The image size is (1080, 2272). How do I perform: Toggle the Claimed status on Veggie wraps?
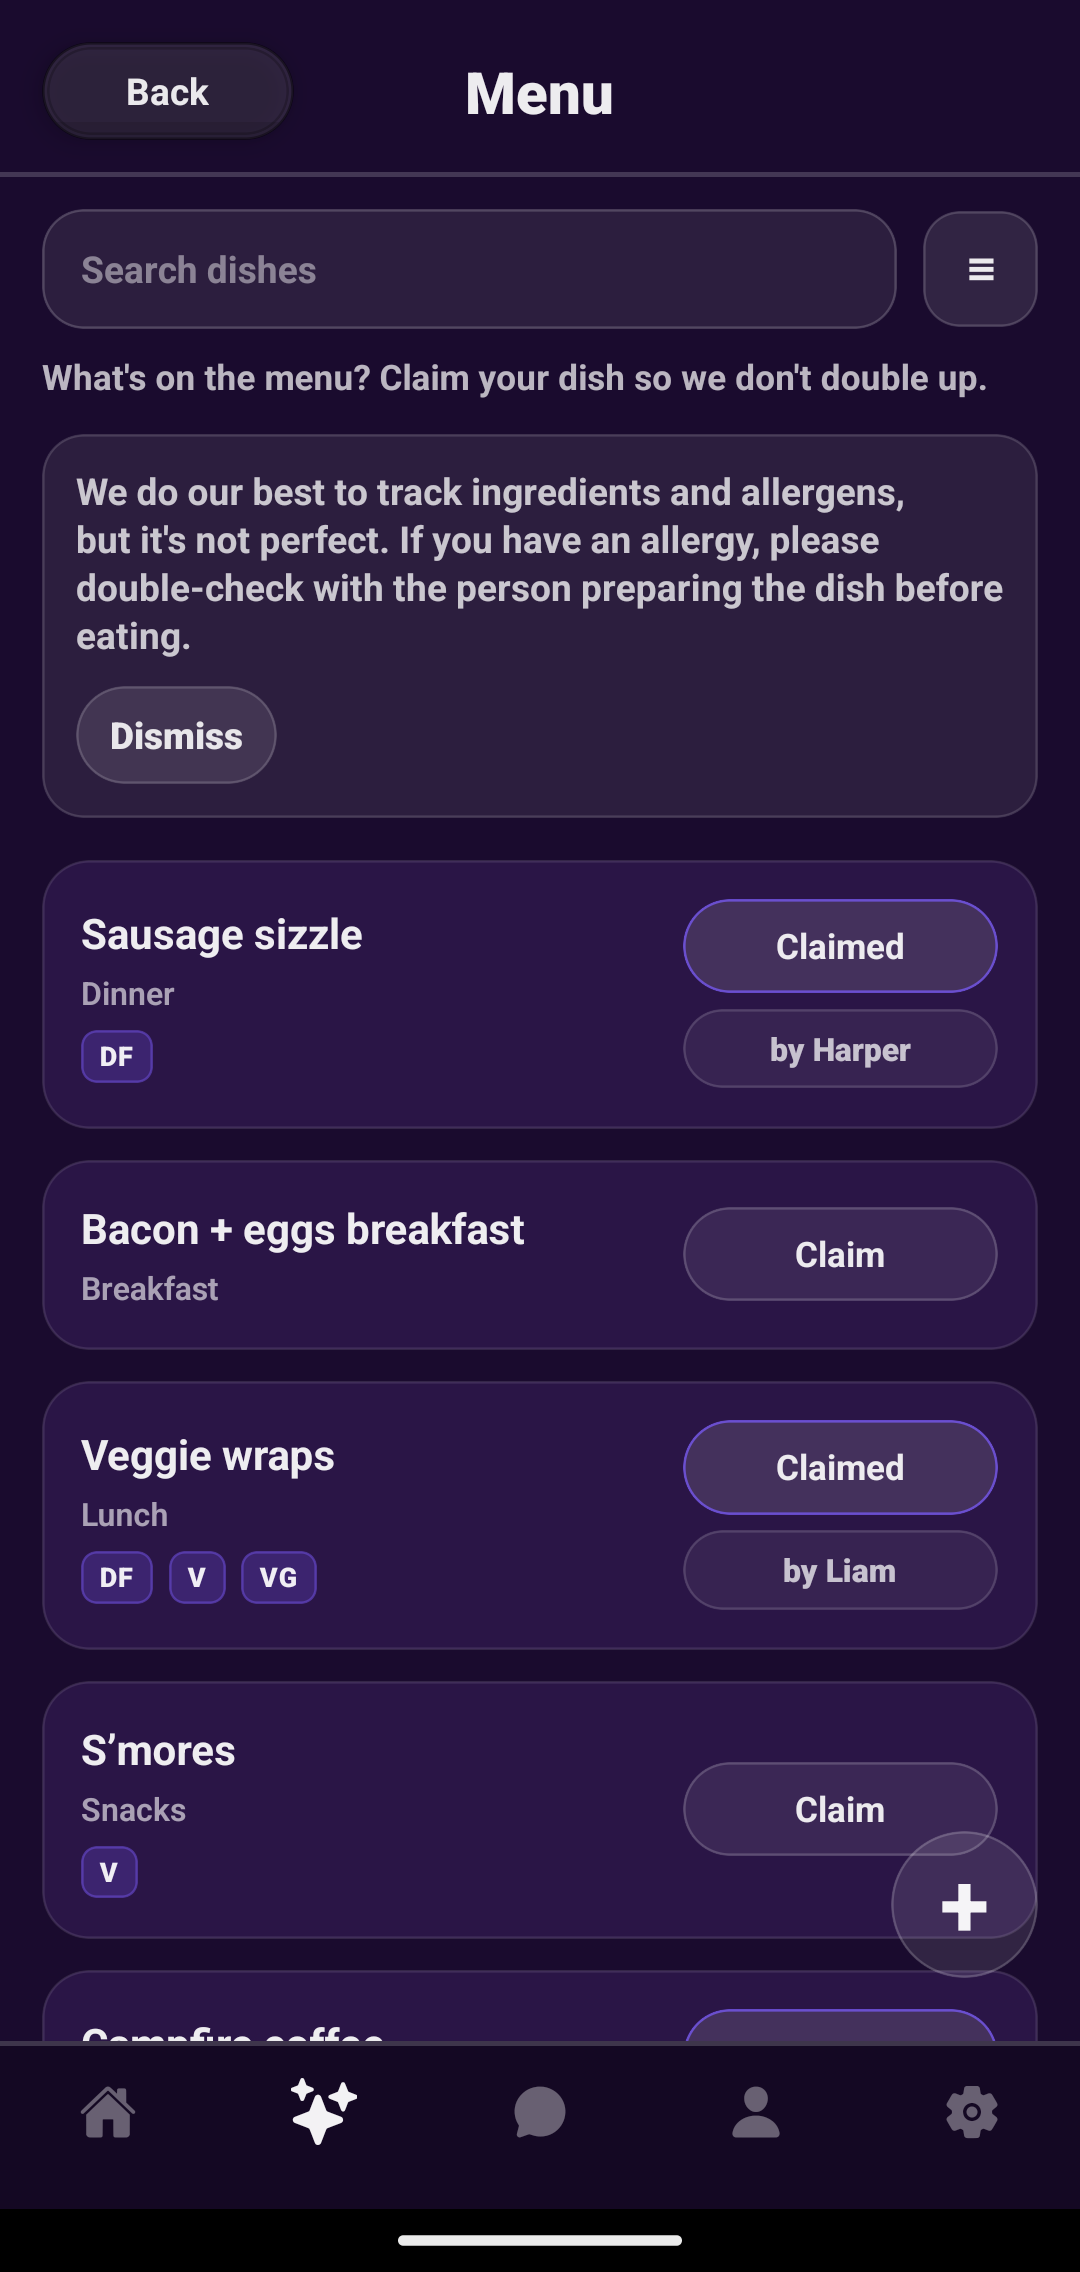pyautogui.click(x=839, y=1467)
